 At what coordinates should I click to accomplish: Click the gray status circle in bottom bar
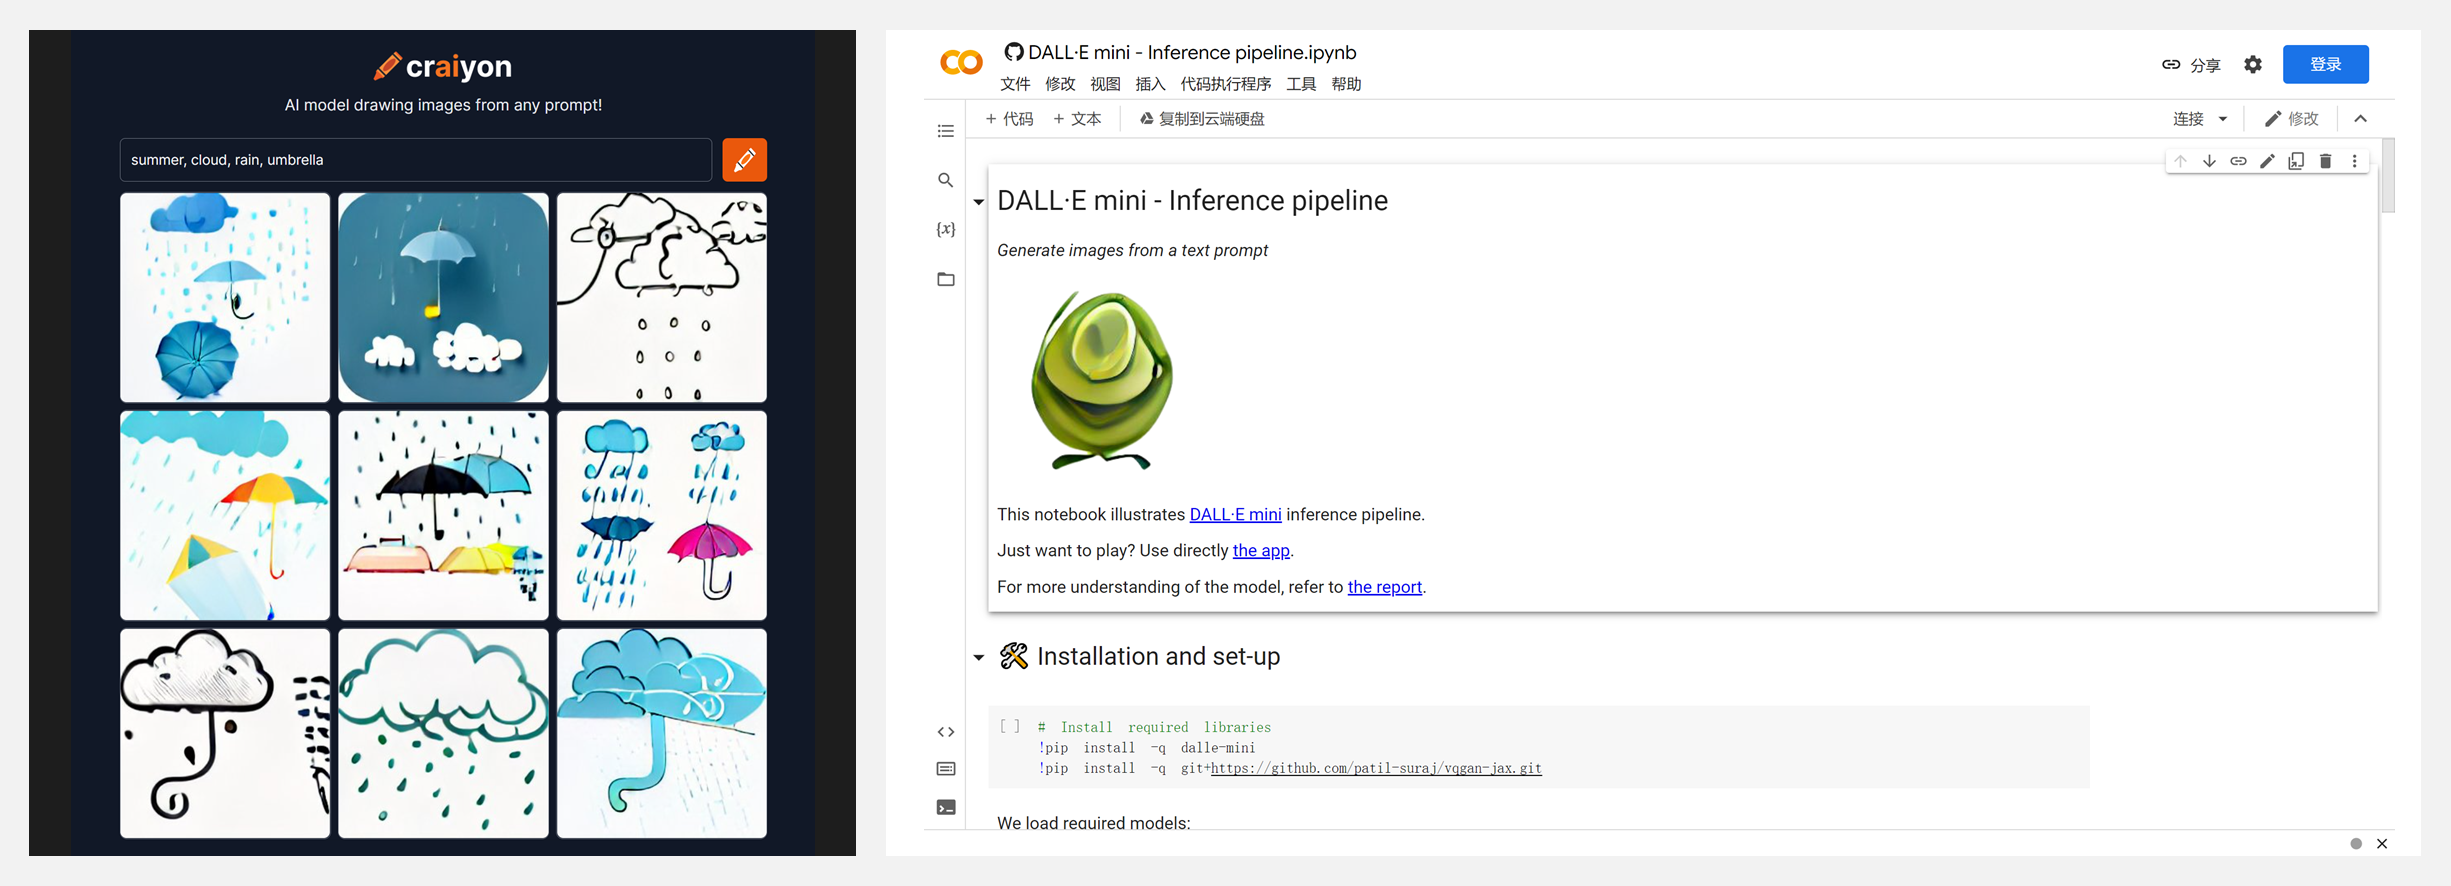(x=2356, y=844)
